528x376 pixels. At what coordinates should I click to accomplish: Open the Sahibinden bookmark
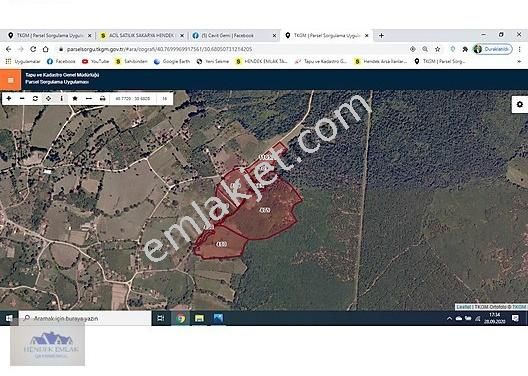pyautogui.click(x=131, y=61)
